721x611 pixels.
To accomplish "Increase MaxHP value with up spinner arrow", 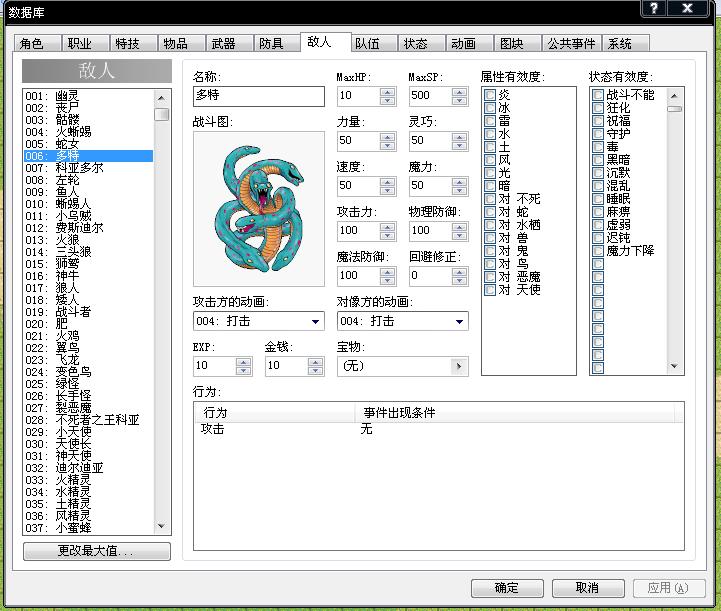I will point(388,92).
